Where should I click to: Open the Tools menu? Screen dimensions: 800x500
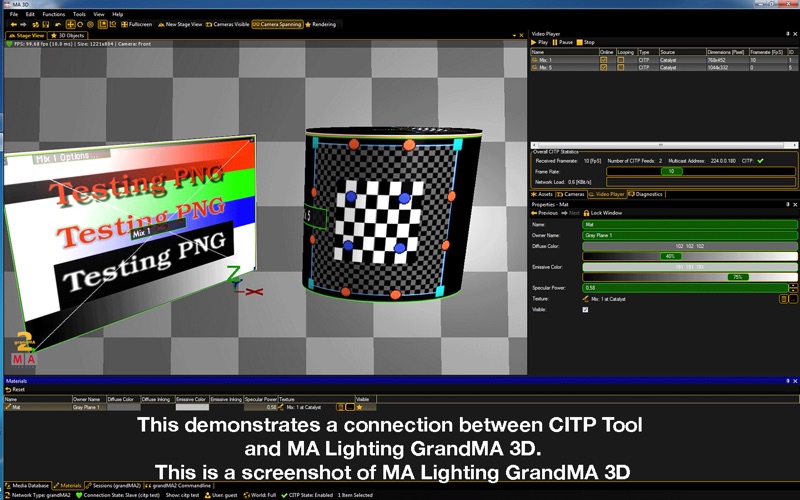pos(79,14)
